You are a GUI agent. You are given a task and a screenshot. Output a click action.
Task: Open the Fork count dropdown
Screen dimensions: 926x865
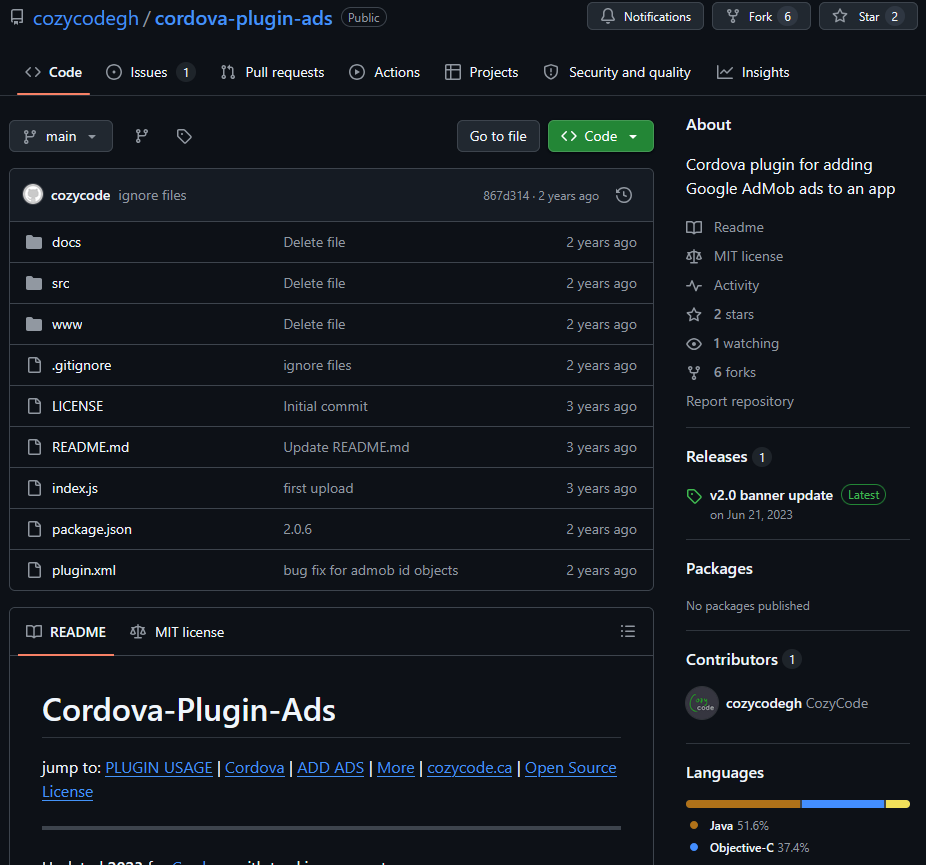760,16
